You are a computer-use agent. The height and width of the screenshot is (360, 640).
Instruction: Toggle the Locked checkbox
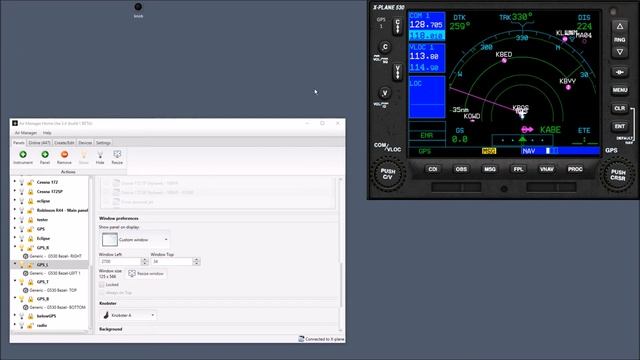(102, 284)
